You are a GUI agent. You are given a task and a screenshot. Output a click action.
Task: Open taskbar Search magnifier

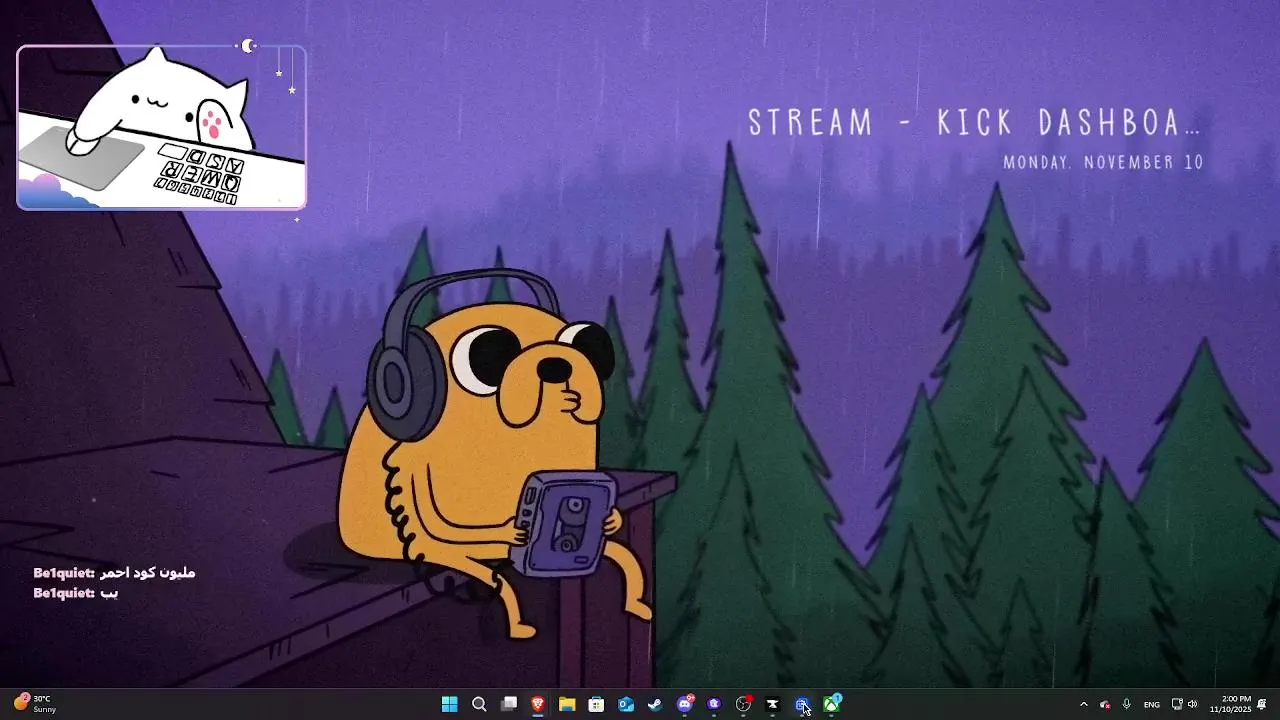coord(479,704)
